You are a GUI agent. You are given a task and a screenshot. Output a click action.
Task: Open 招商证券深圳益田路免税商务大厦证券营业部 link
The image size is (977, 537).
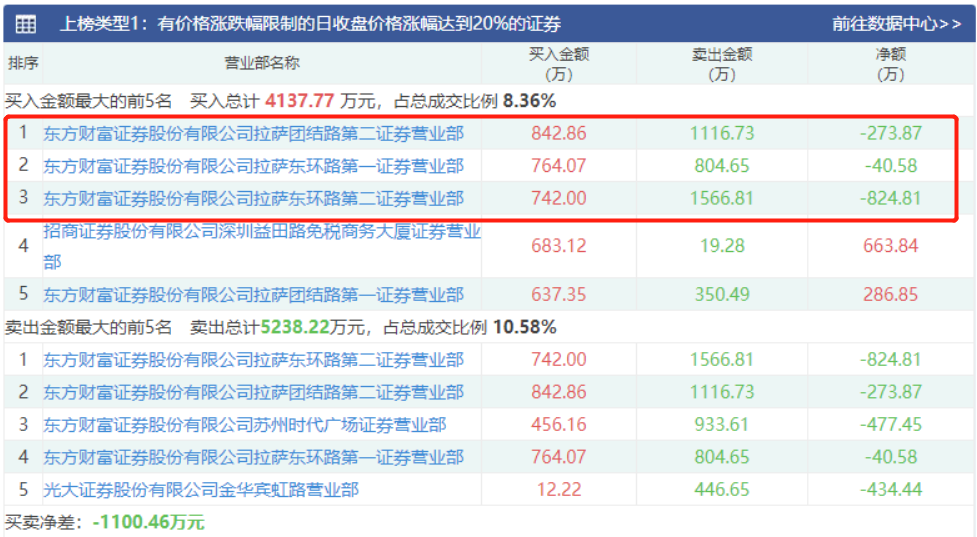tap(262, 246)
